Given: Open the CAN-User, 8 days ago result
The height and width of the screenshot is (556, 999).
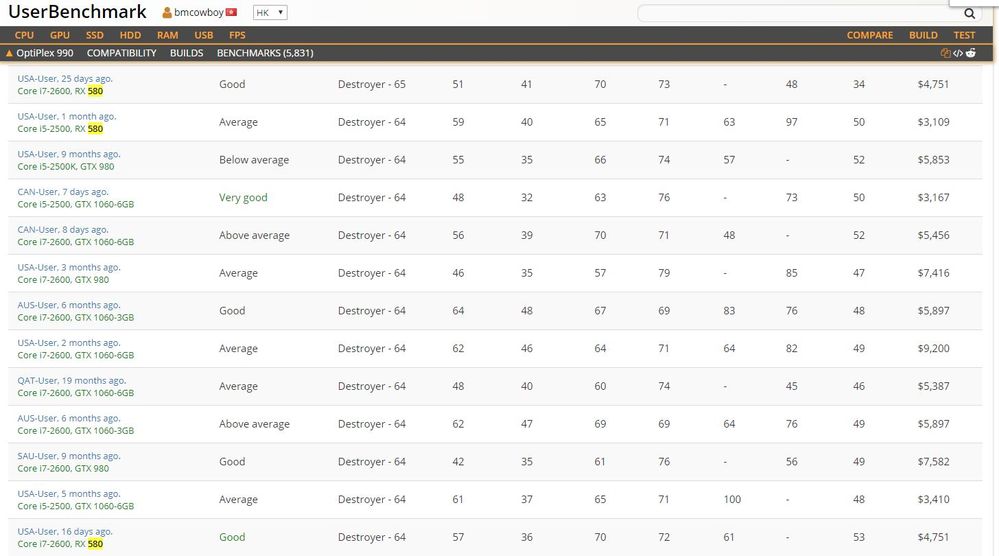Looking at the screenshot, I should (63, 229).
